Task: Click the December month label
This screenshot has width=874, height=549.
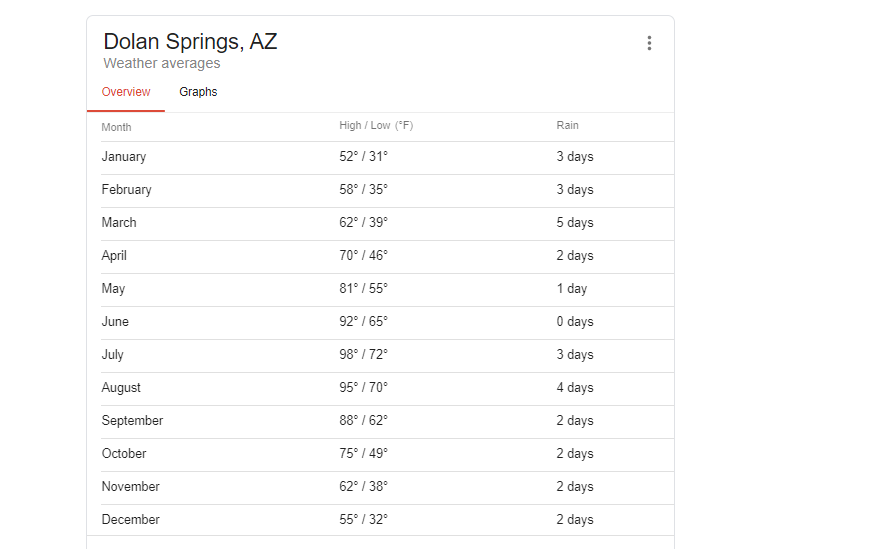Action: click(130, 519)
